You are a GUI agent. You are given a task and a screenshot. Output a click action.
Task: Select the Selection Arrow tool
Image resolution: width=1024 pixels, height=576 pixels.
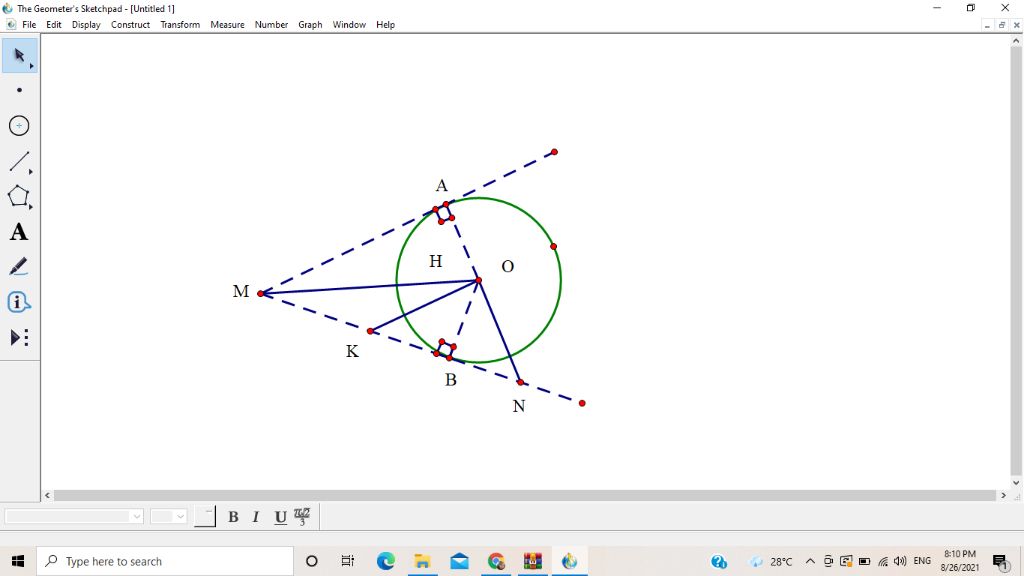[x=20, y=56]
